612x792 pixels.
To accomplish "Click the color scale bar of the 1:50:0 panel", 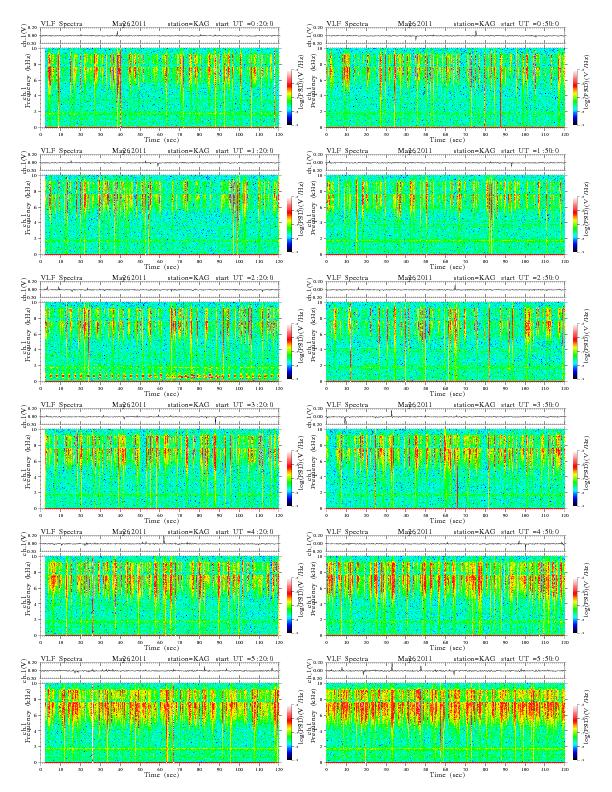I will pyautogui.click(x=575, y=224).
